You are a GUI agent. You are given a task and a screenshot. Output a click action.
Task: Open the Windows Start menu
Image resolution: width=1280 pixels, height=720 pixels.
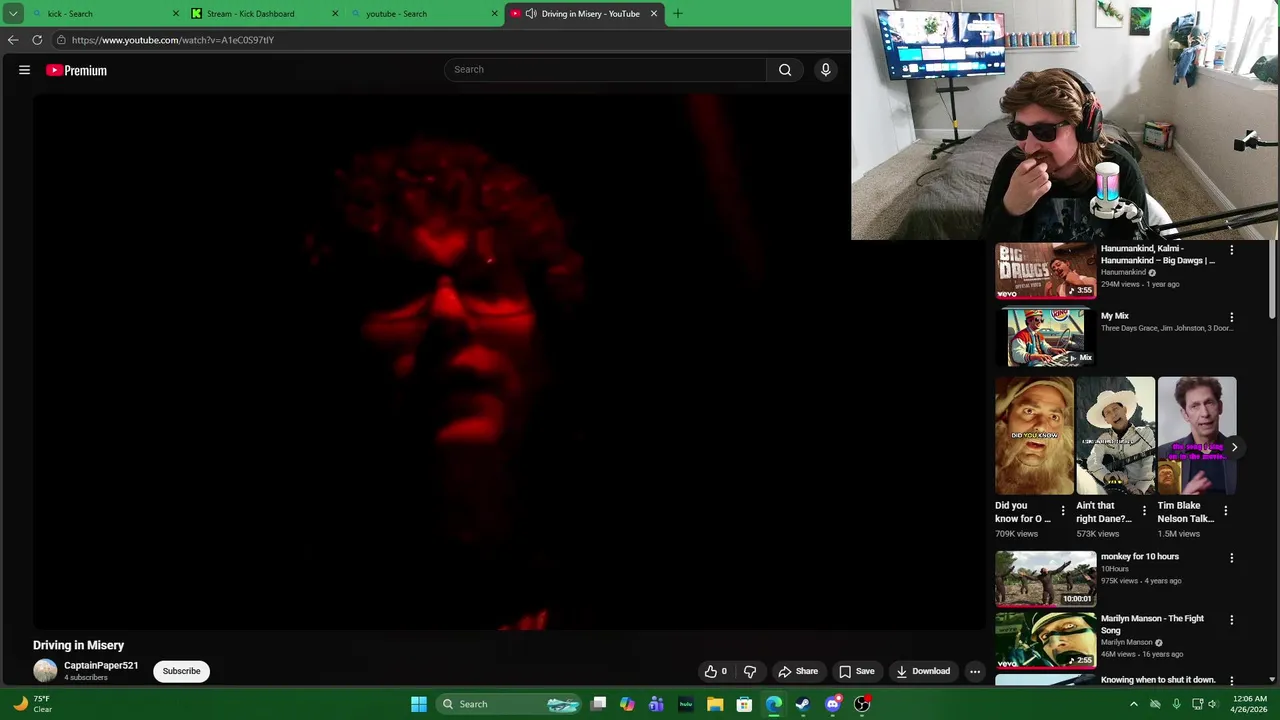coord(419,704)
